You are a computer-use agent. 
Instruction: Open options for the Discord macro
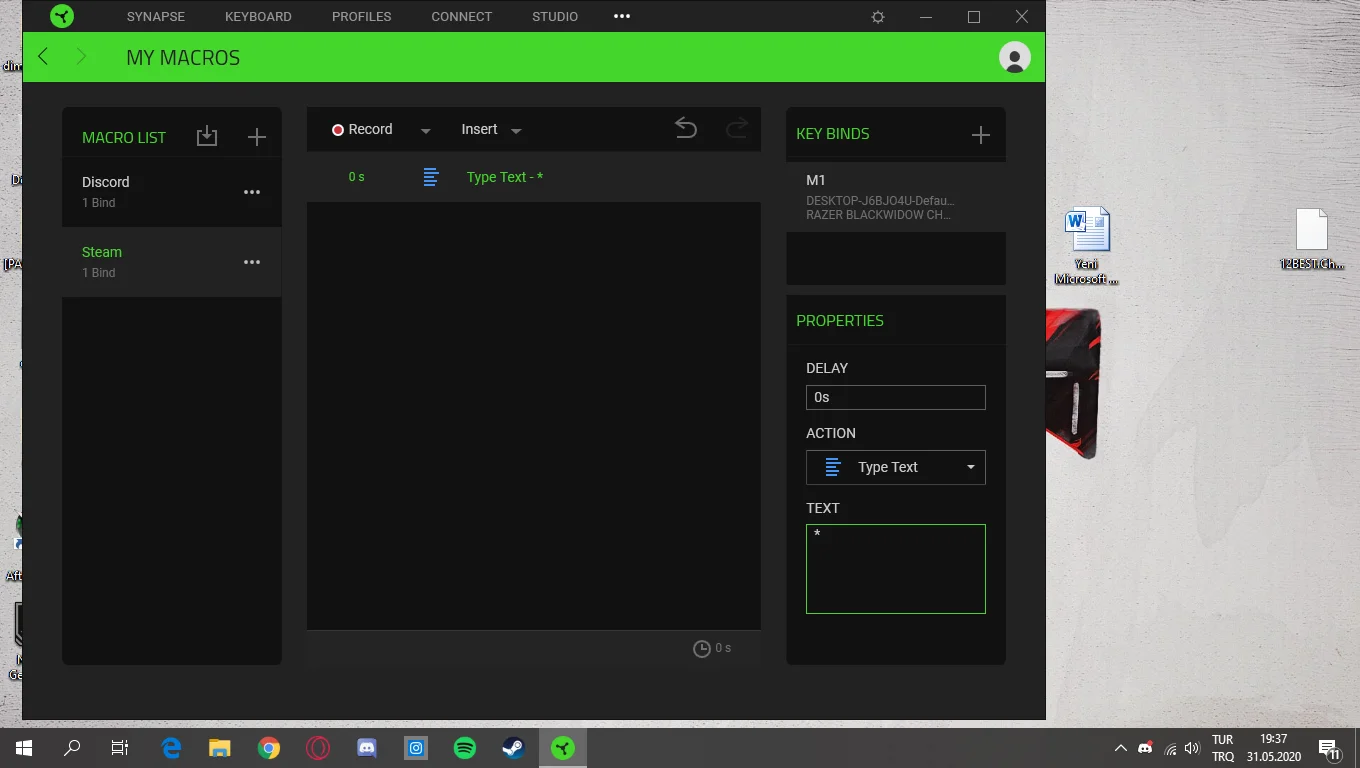click(252, 192)
